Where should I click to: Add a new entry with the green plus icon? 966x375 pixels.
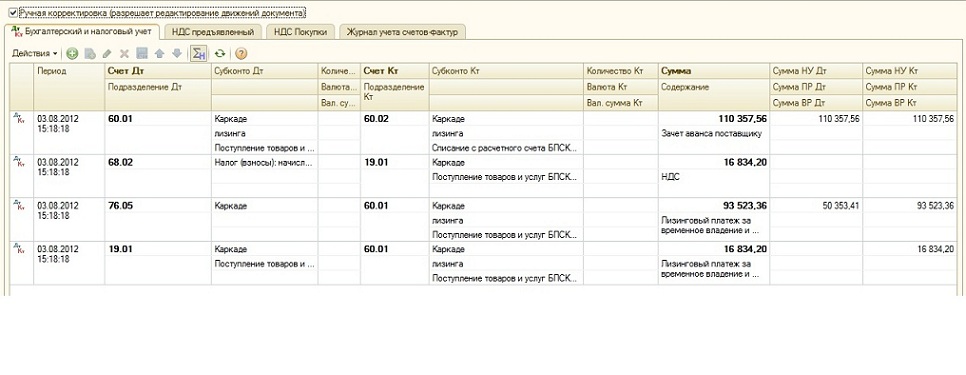click(72, 54)
